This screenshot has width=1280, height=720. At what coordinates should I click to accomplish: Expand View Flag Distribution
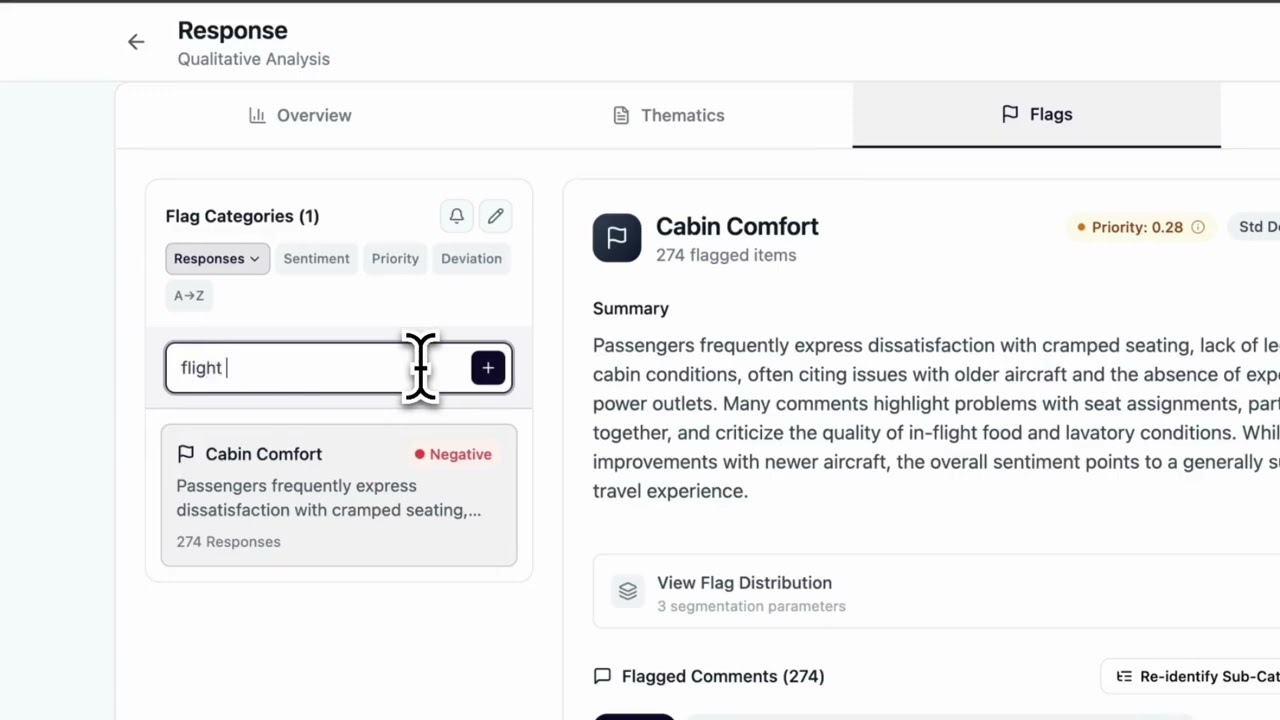744,583
